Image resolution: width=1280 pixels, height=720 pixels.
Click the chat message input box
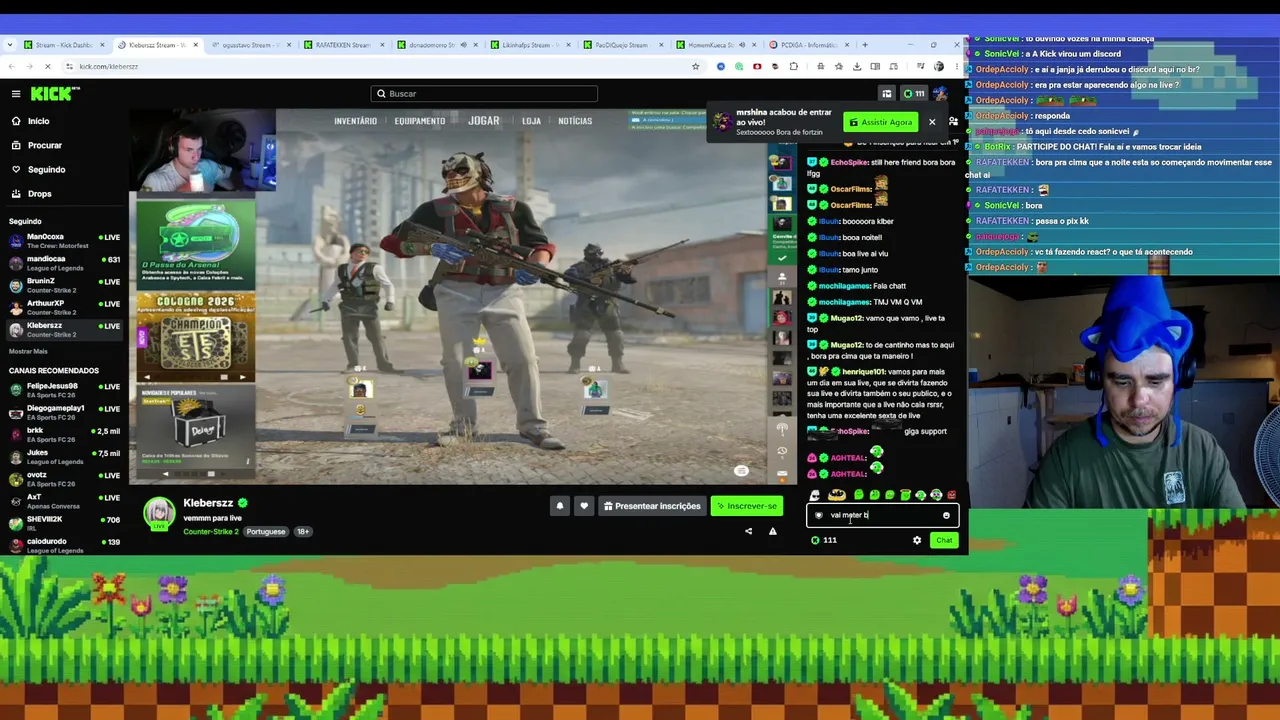point(882,516)
